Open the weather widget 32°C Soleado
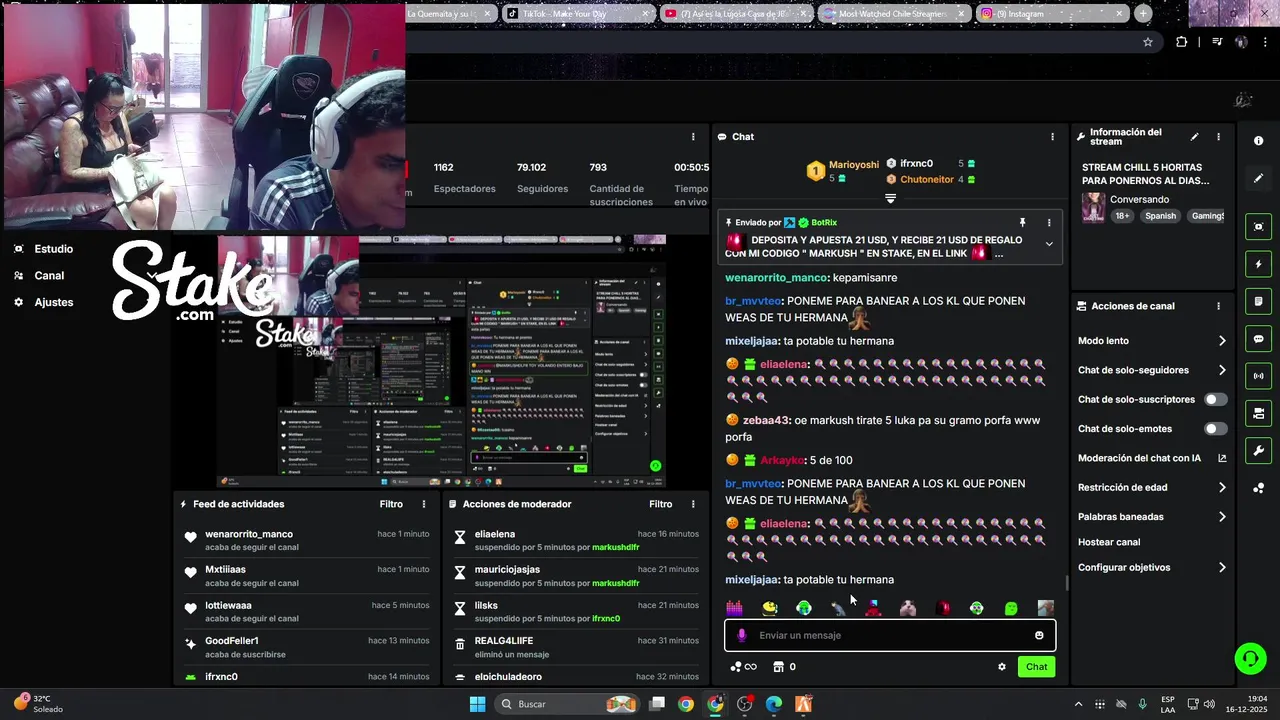1280x720 pixels. (38, 704)
